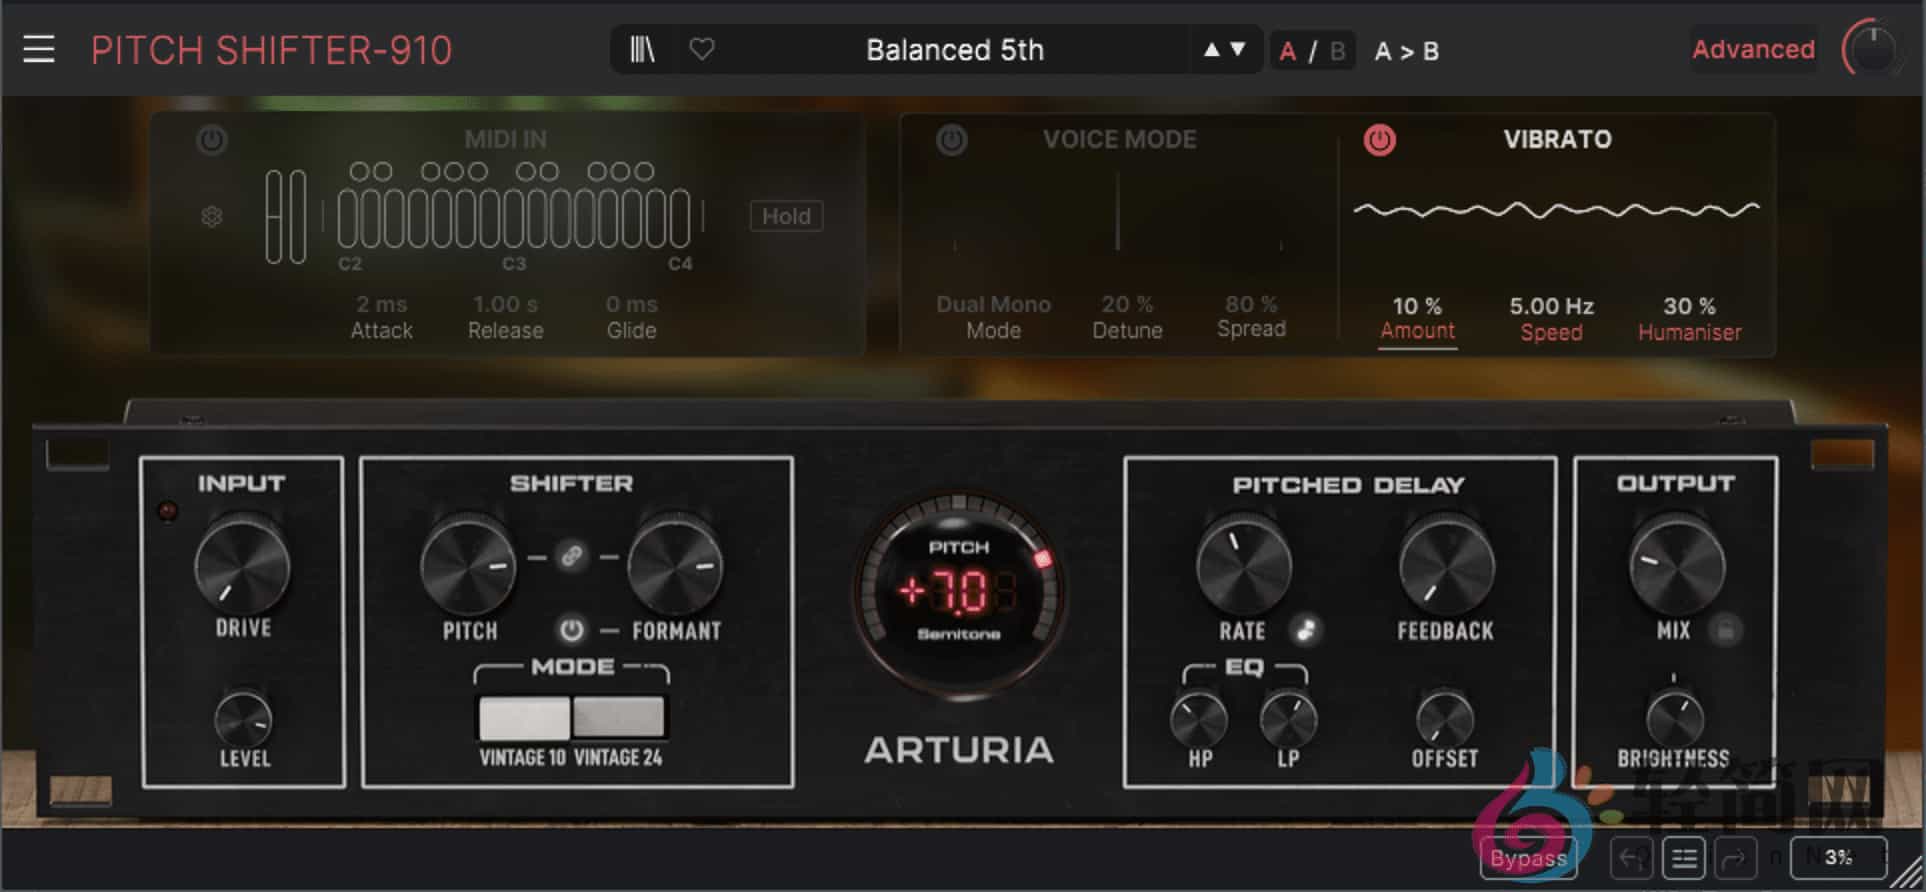
Task: Click the MIDI pitch bend wheel
Action: tap(276, 217)
